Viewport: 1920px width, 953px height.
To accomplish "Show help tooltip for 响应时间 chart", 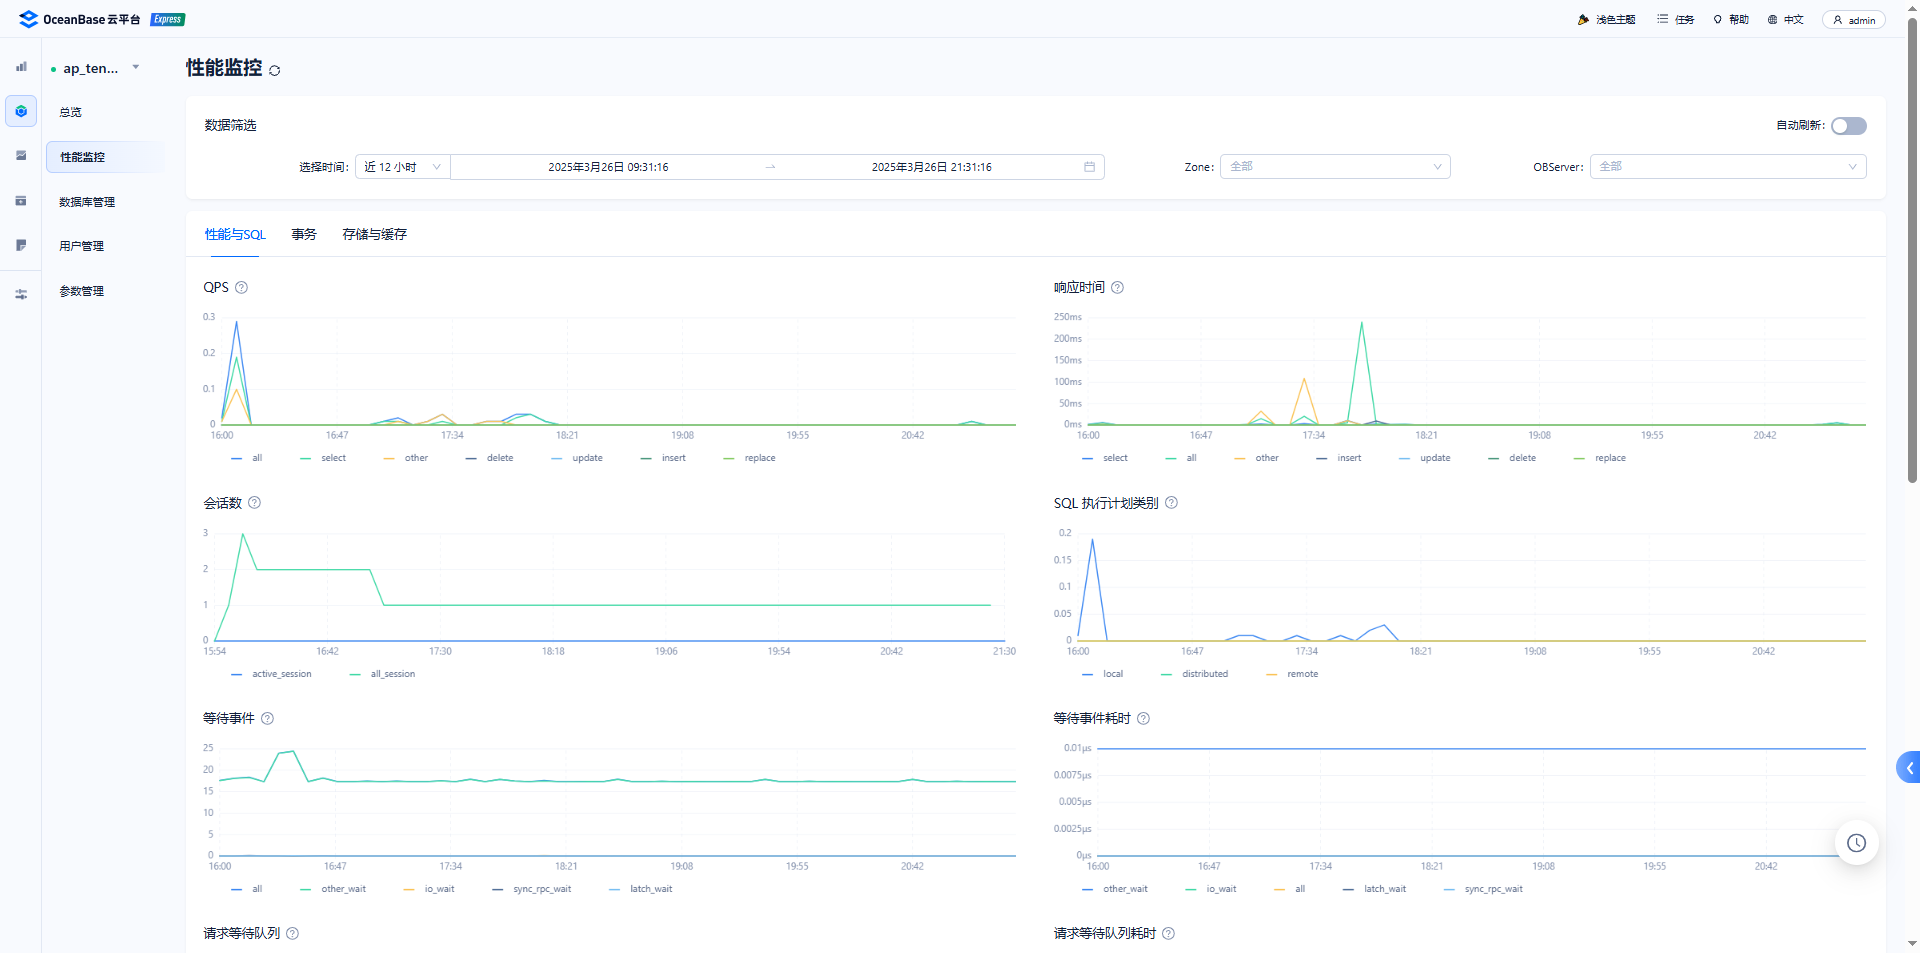I will pos(1118,288).
